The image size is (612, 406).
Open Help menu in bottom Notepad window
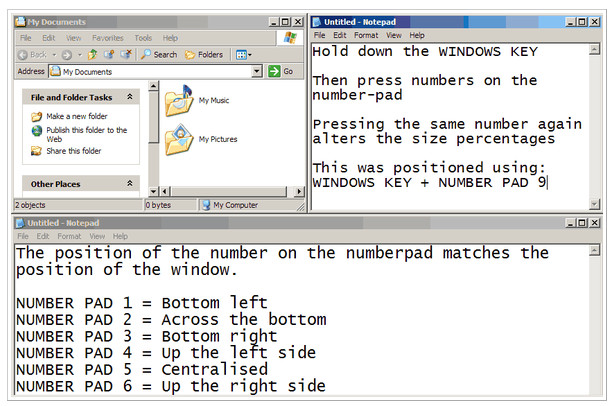tap(120, 236)
